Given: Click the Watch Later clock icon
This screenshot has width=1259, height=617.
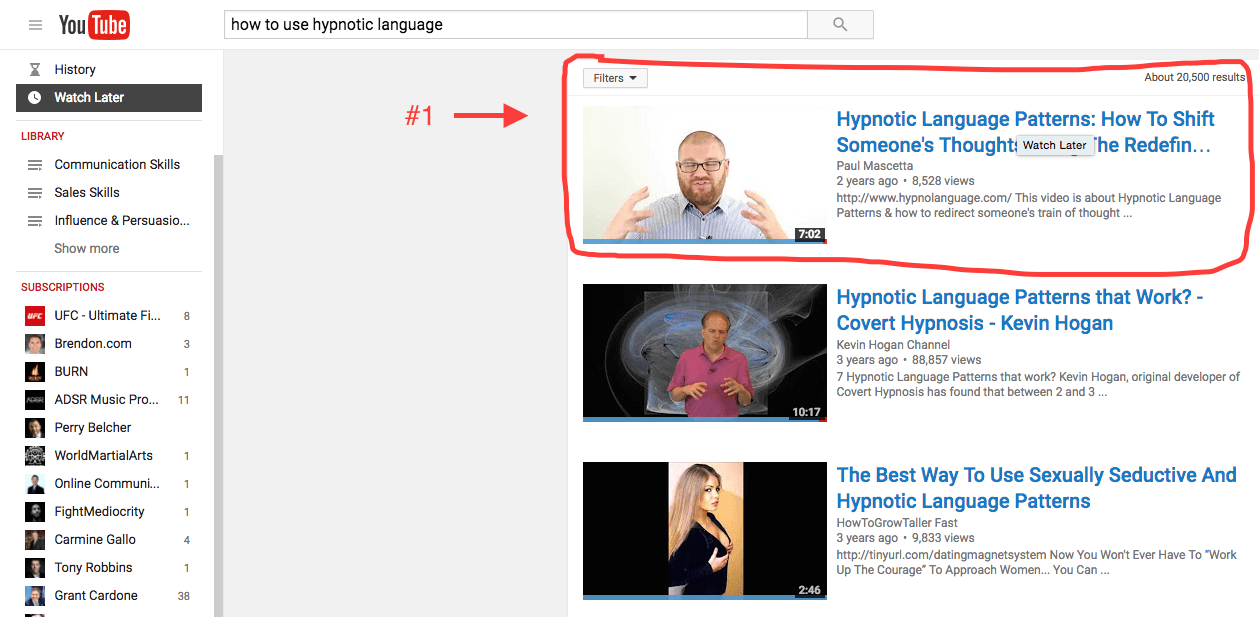Looking at the screenshot, I should click(35, 97).
